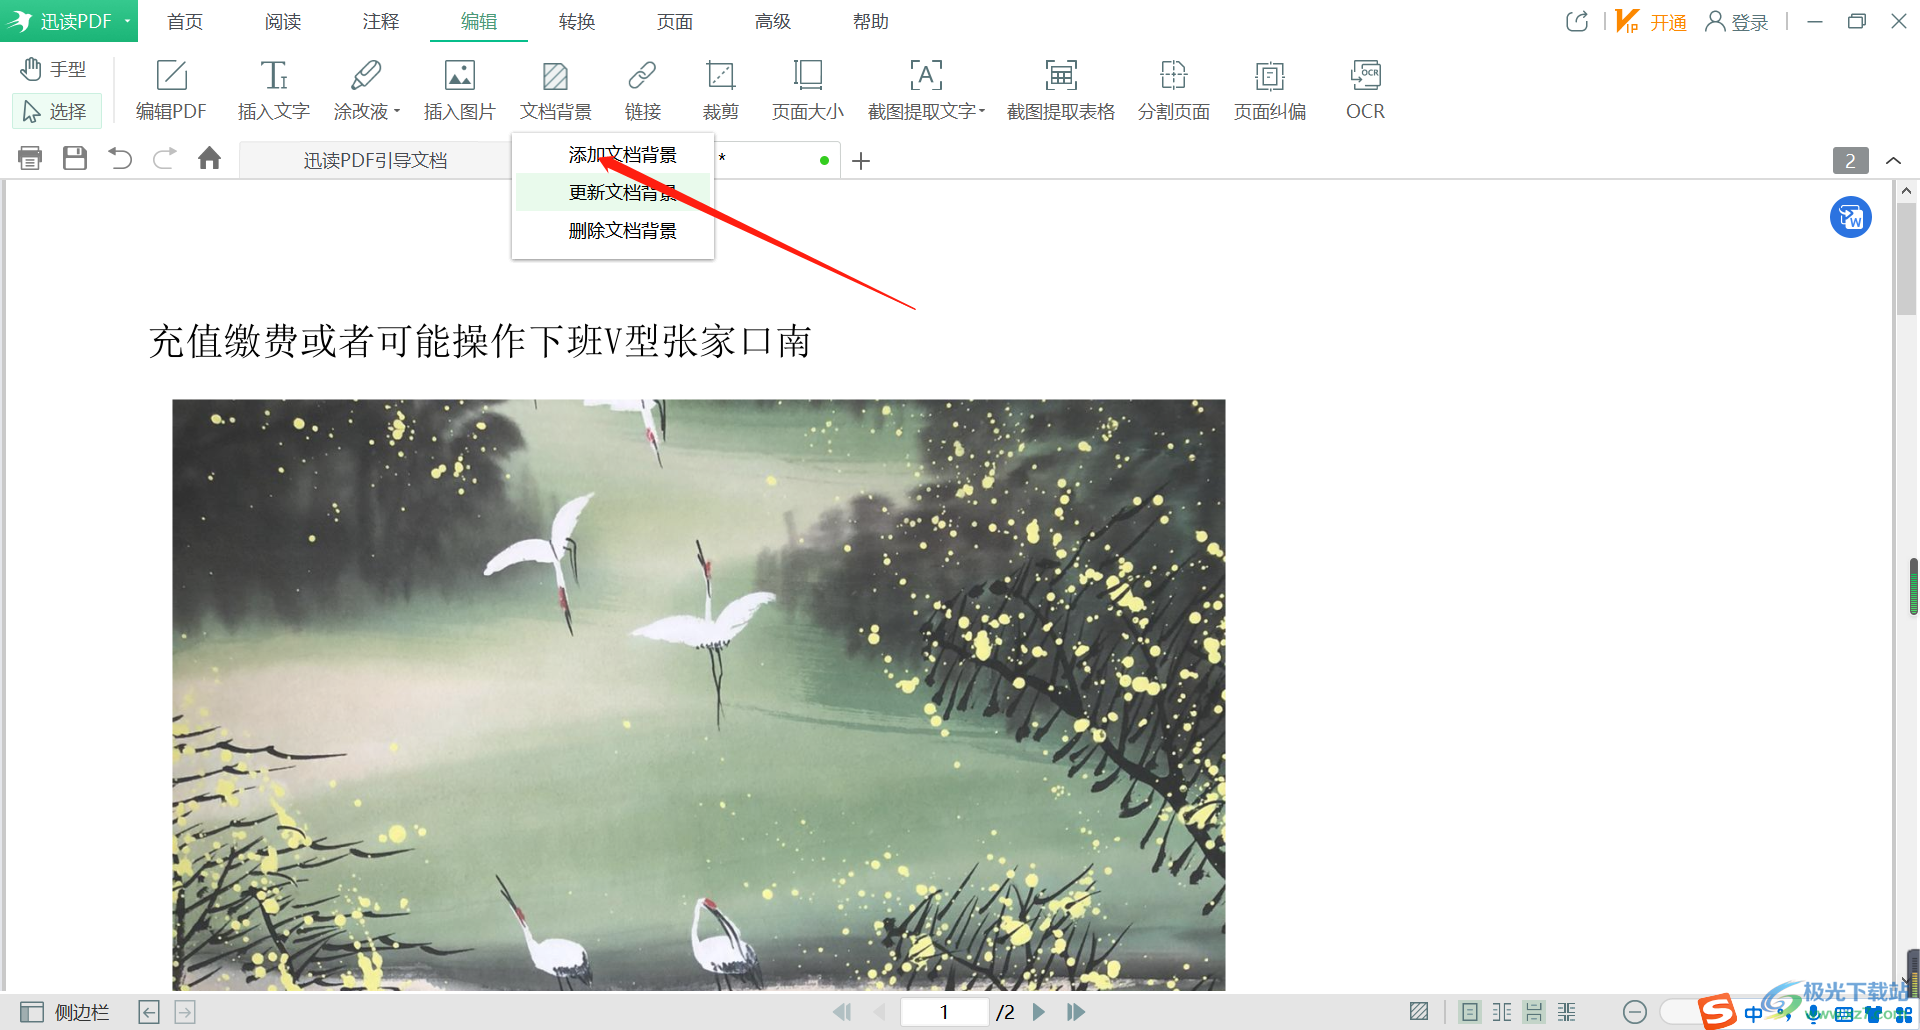This screenshot has height=1030, width=1920.
Task: Click Split Page (分割页面) tool
Action: (1173, 90)
